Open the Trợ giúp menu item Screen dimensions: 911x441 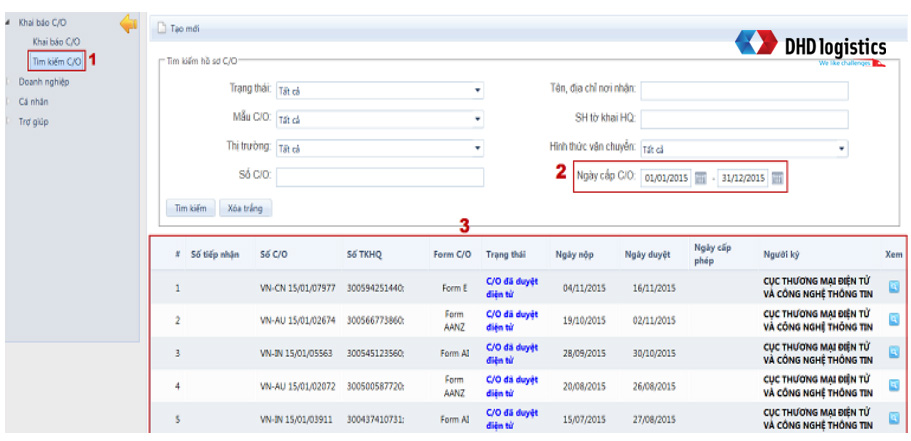[x=34, y=122]
